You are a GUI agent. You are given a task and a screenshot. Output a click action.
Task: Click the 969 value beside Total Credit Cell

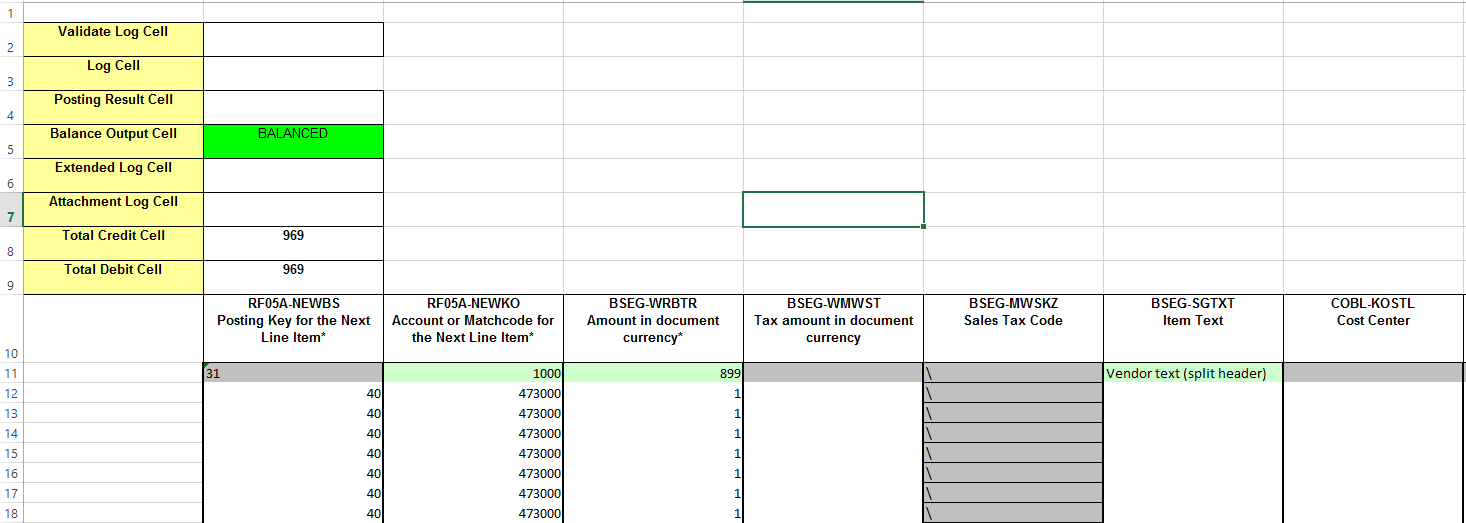pos(293,243)
